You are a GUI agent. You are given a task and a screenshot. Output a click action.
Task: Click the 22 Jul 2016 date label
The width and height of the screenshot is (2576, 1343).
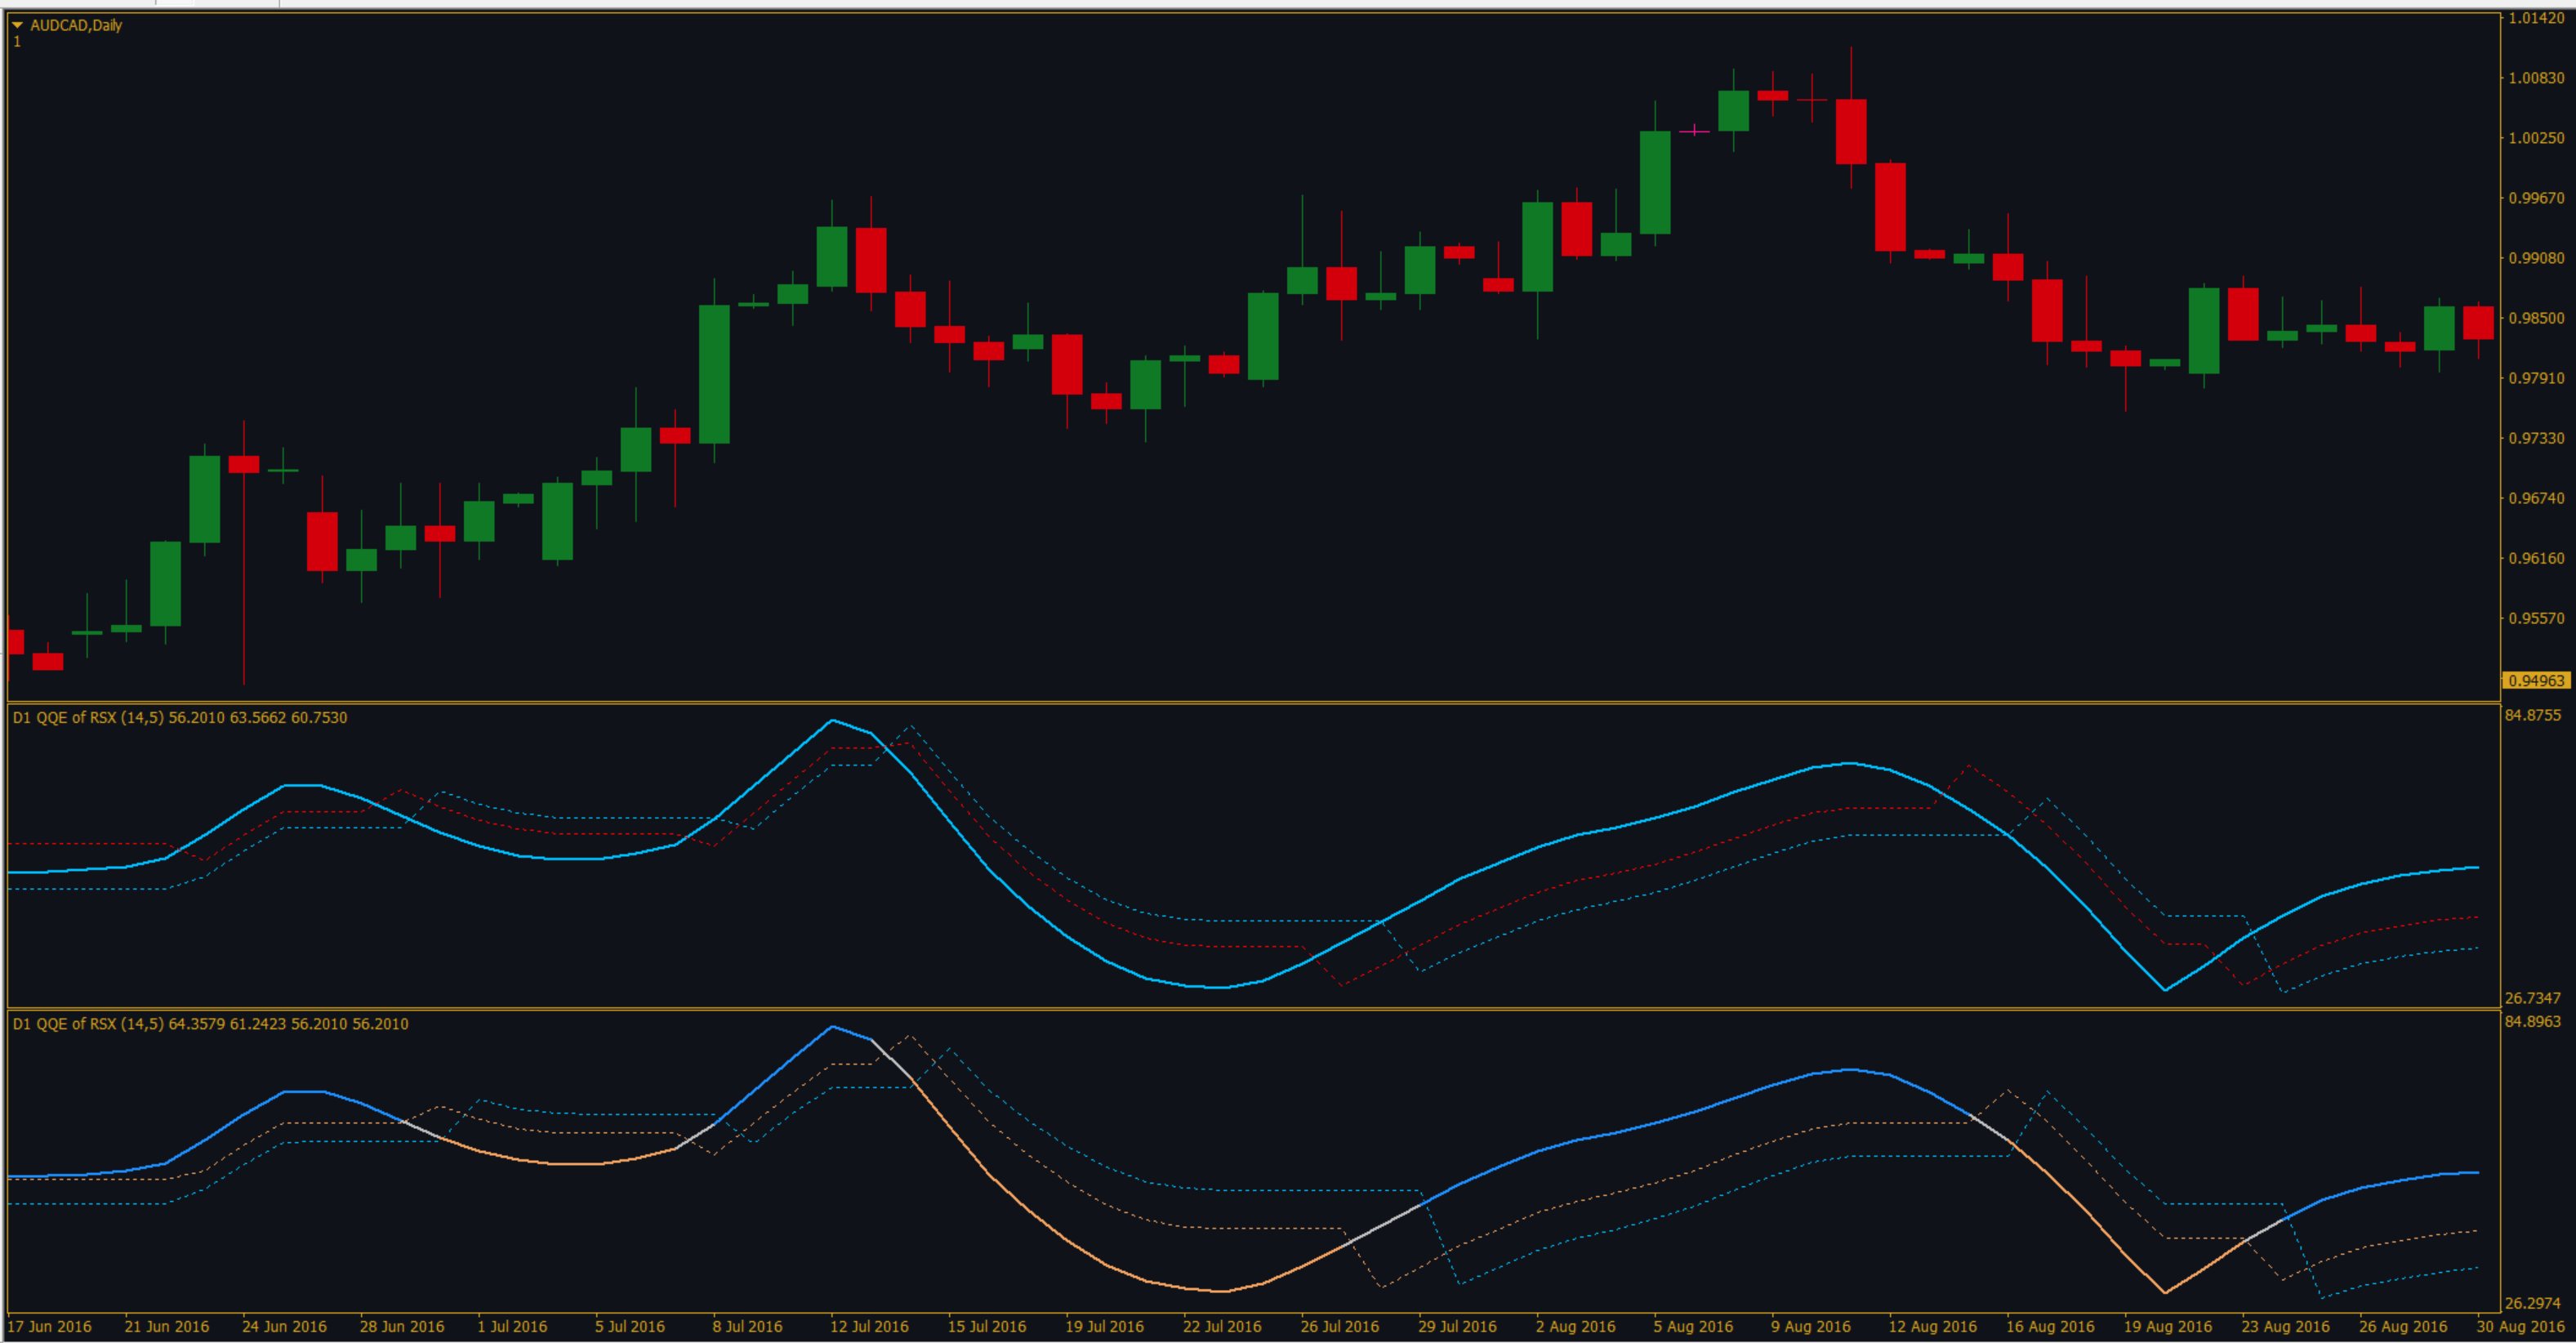[1221, 1326]
